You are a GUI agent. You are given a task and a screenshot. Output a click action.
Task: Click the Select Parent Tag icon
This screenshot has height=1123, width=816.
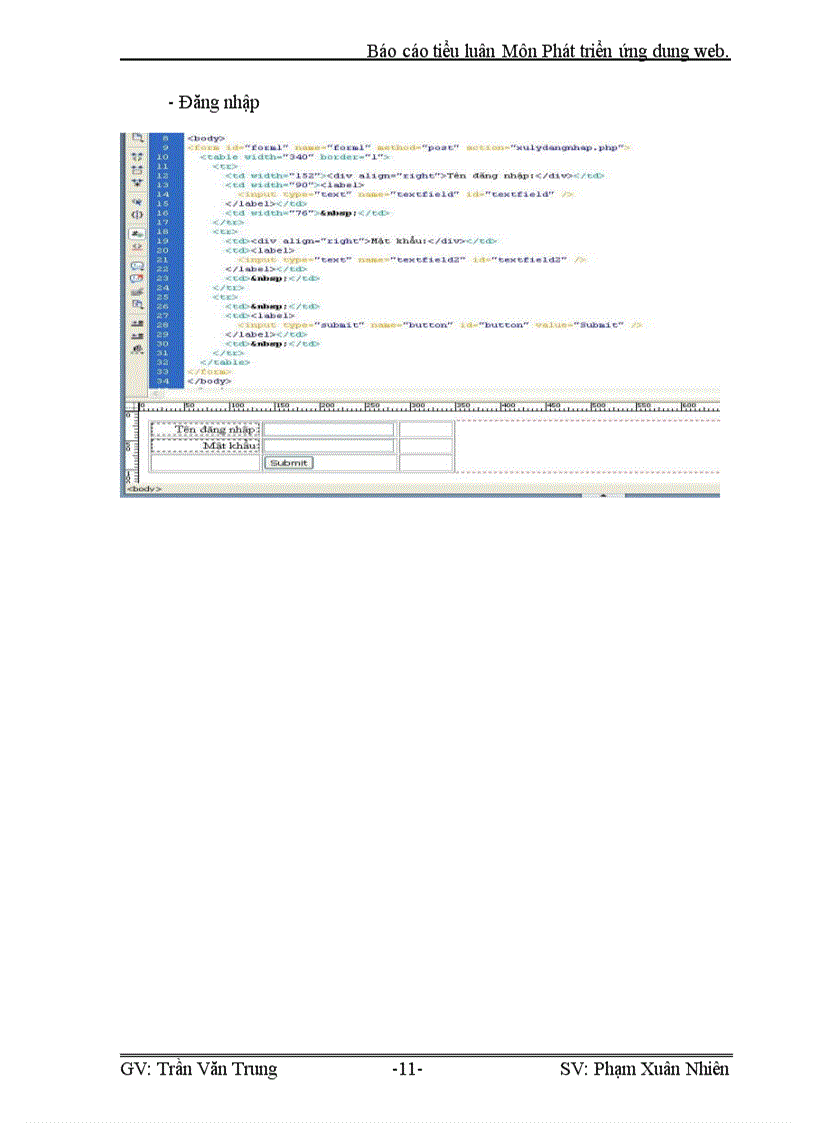pyautogui.click(x=137, y=200)
